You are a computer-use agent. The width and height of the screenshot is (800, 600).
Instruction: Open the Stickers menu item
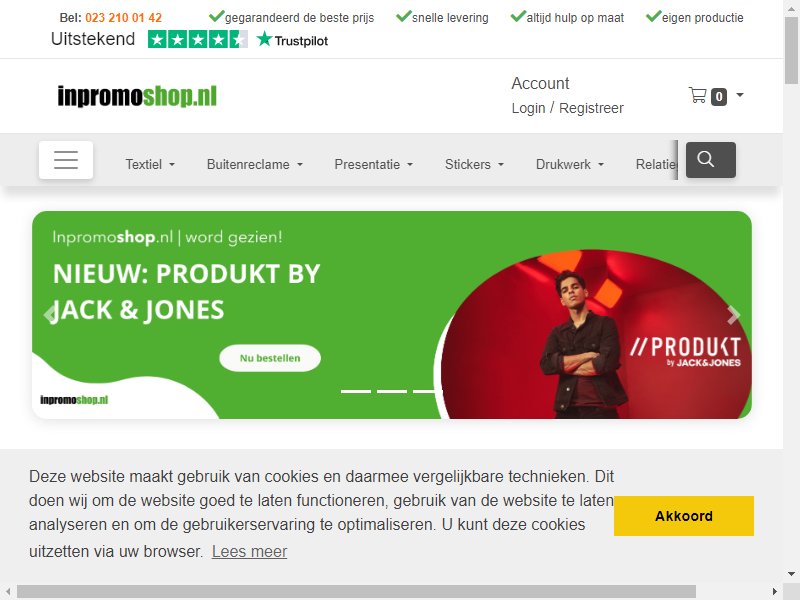[x=474, y=164]
